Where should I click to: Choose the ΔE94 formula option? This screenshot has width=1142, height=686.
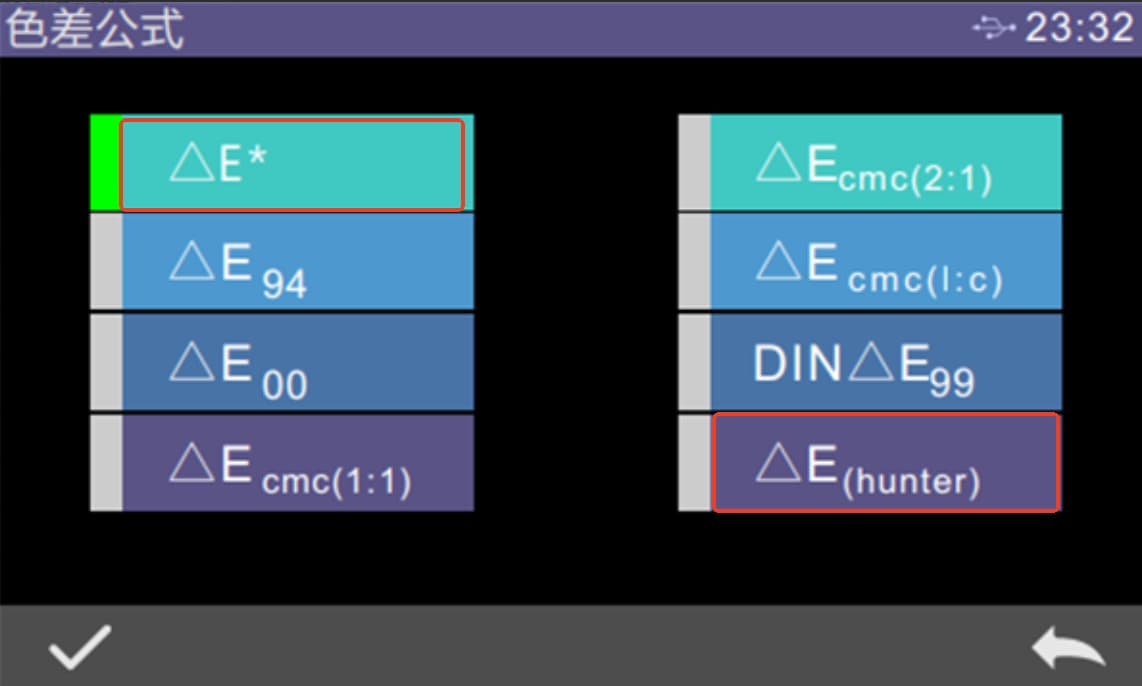pos(297,261)
